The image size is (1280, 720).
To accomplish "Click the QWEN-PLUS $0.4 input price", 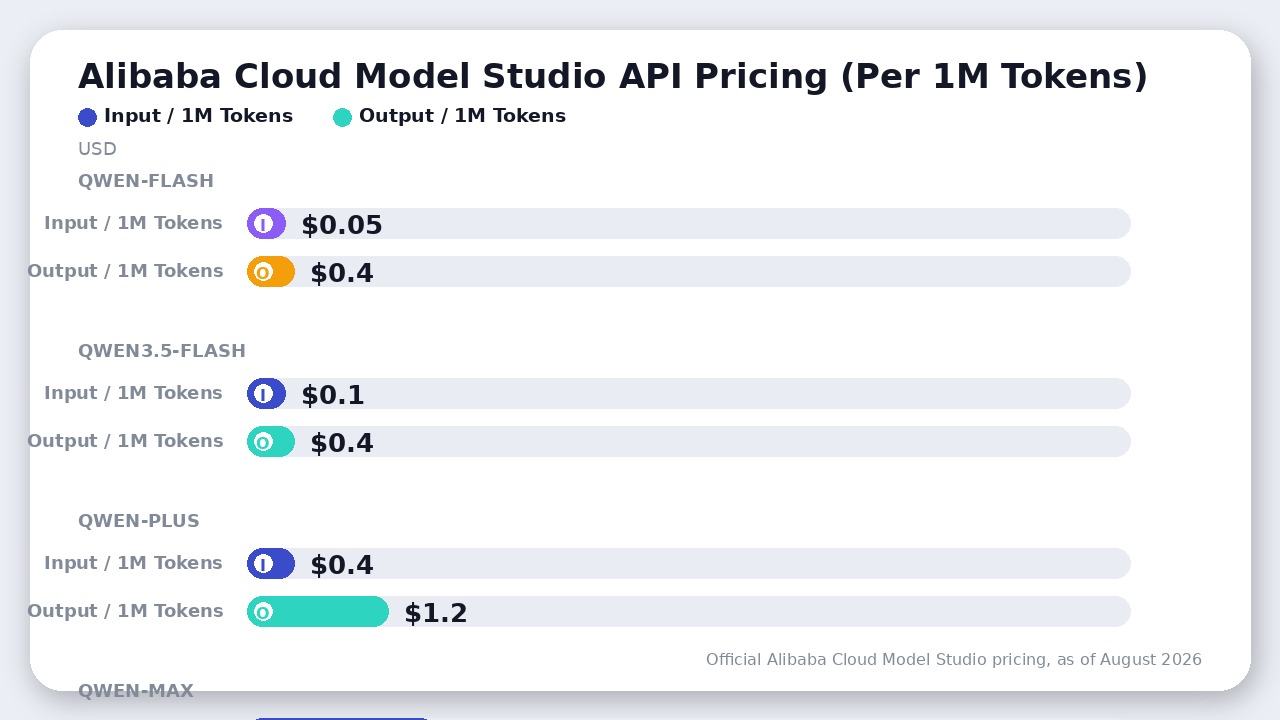I will coord(342,565).
